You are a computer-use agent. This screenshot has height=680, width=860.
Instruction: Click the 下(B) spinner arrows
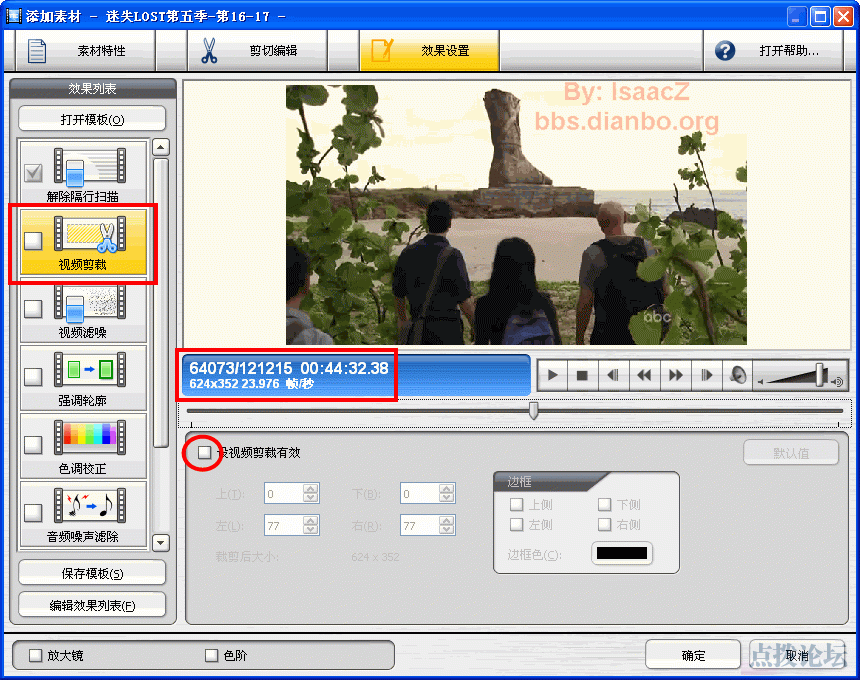[x=446, y=494]
